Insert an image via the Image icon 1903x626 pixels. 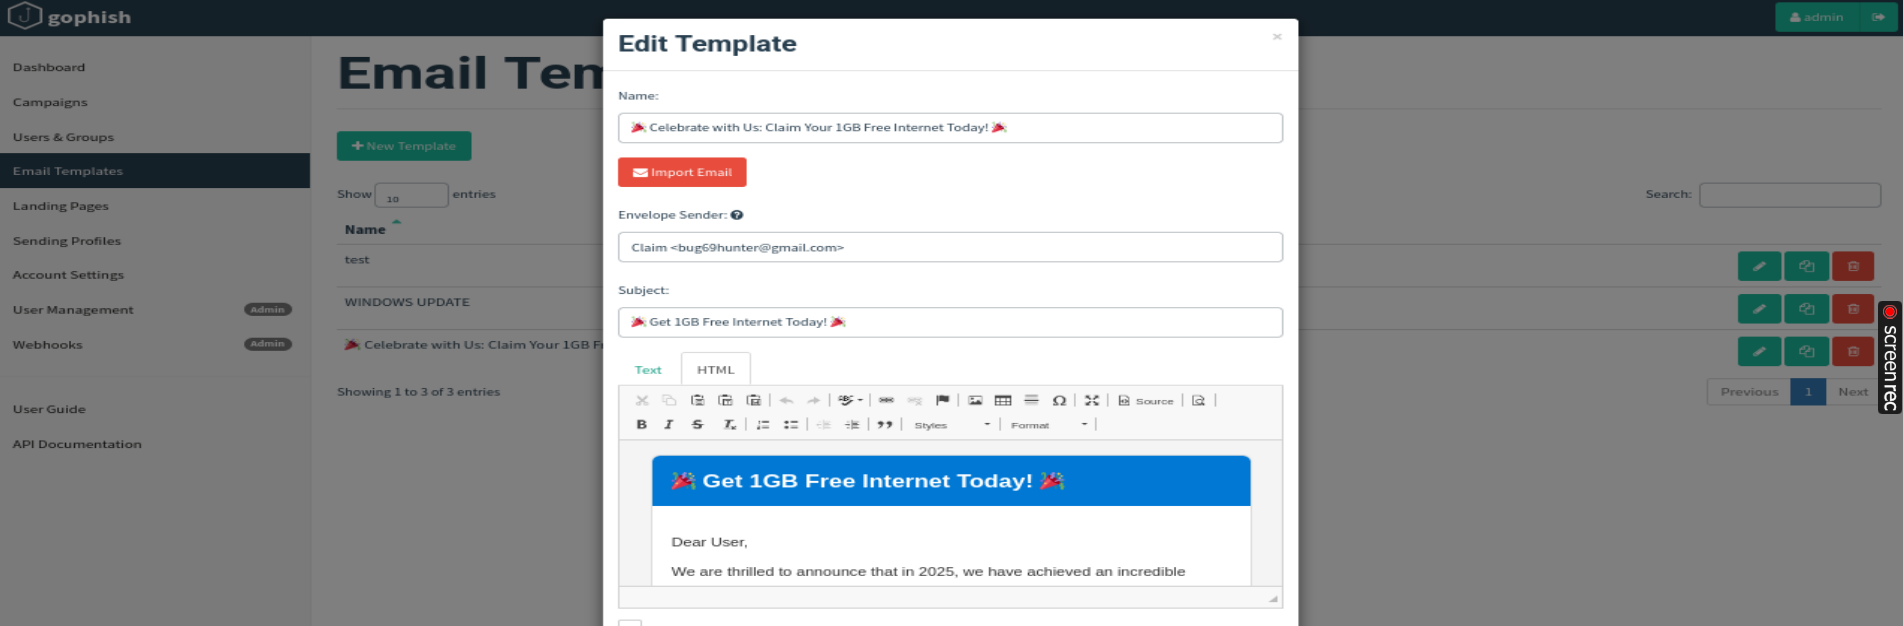[x=975, y=400]
